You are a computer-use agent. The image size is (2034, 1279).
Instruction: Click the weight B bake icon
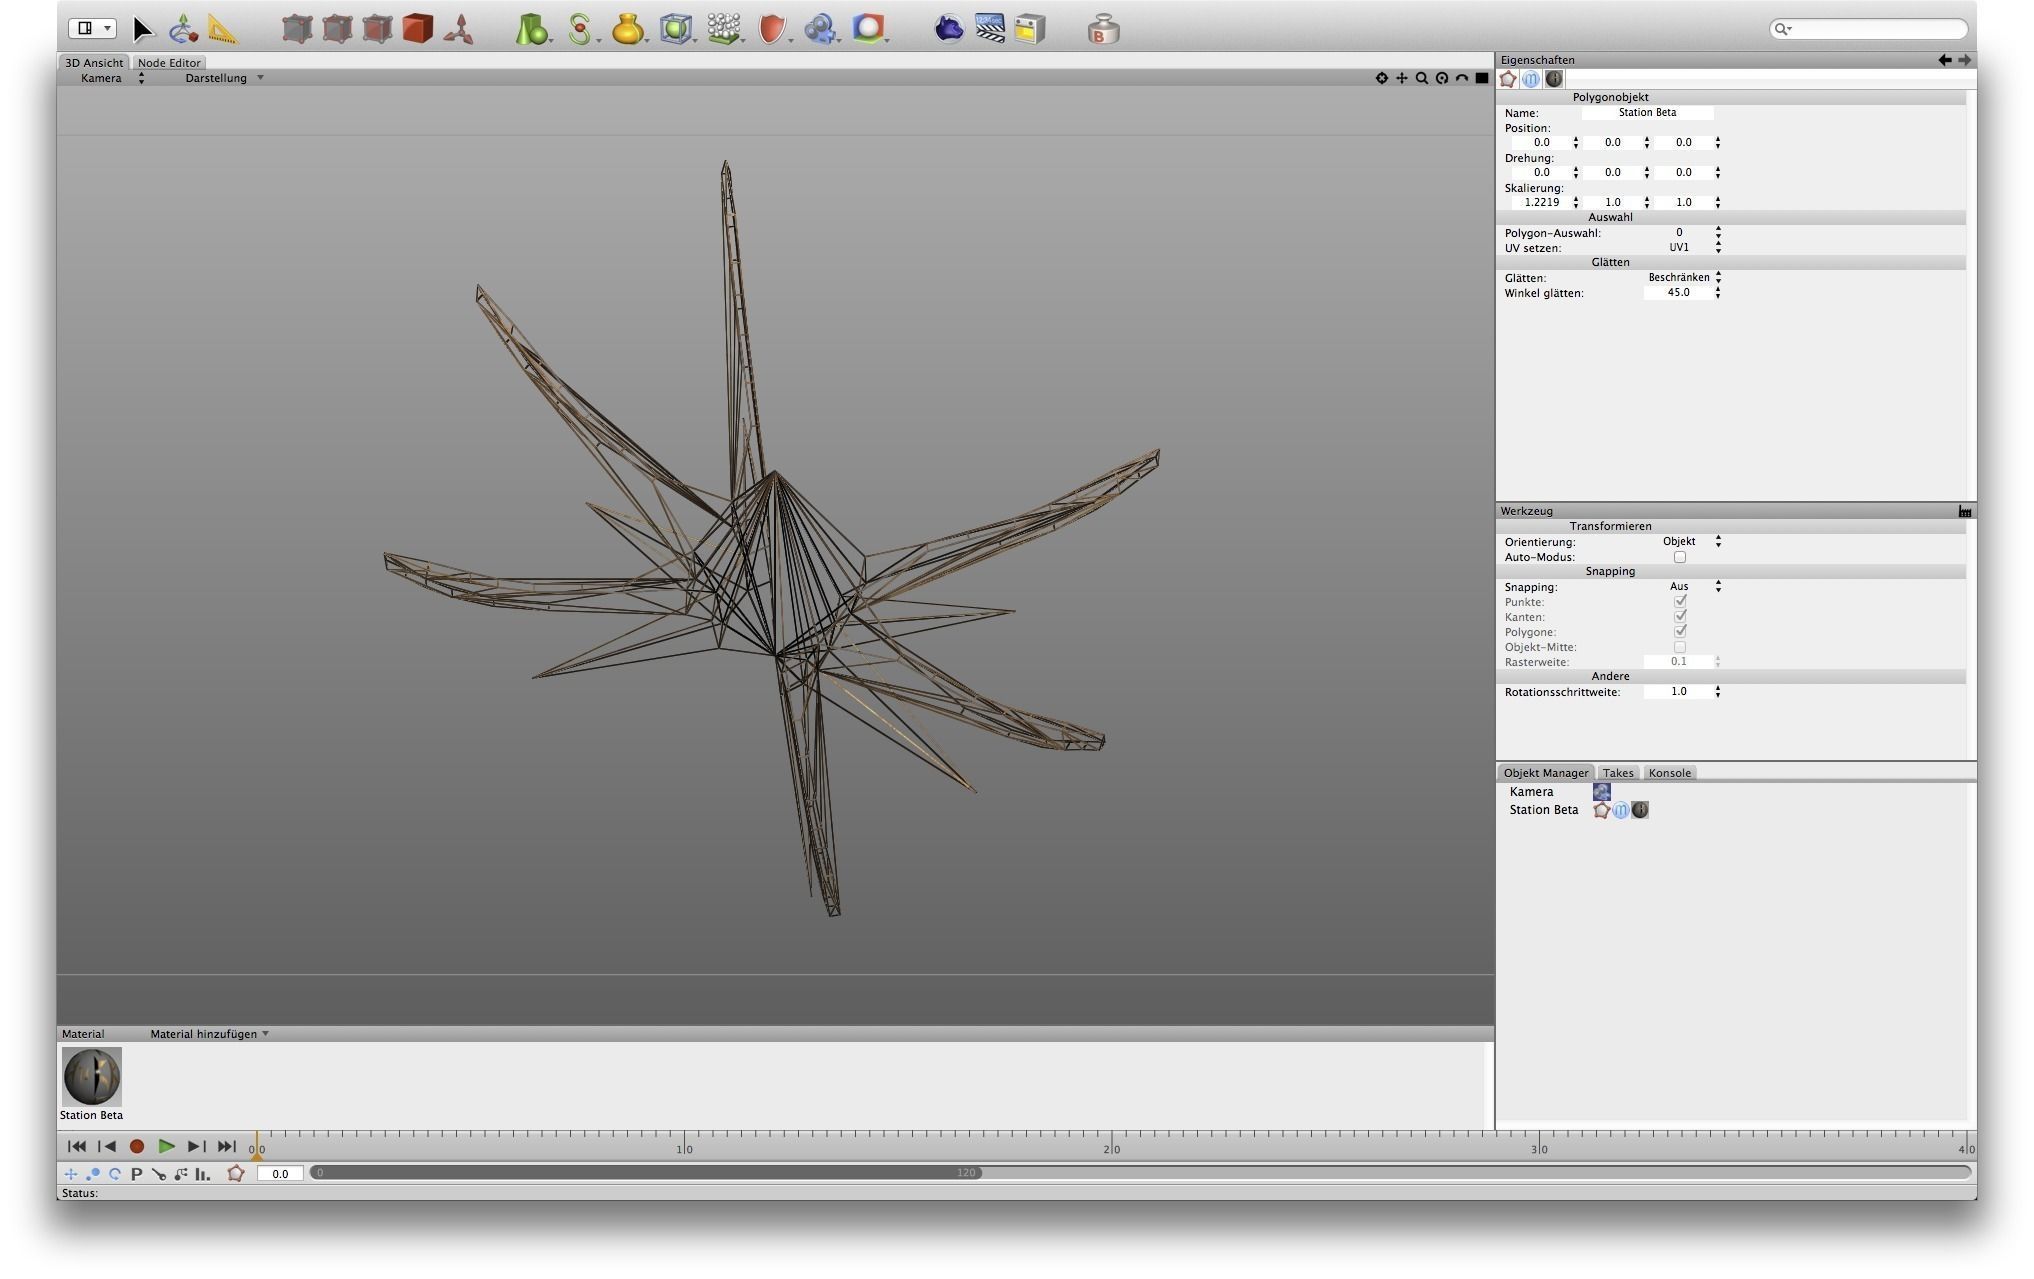1102,30
